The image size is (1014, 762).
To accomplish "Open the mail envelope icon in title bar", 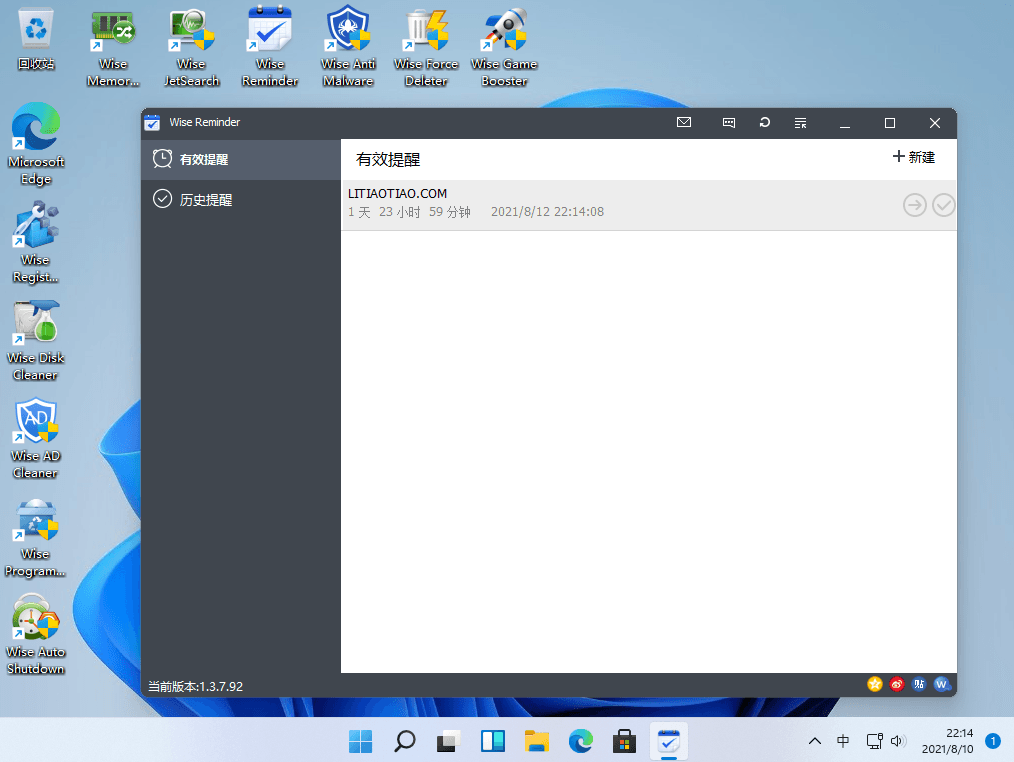I will [684, 122].
